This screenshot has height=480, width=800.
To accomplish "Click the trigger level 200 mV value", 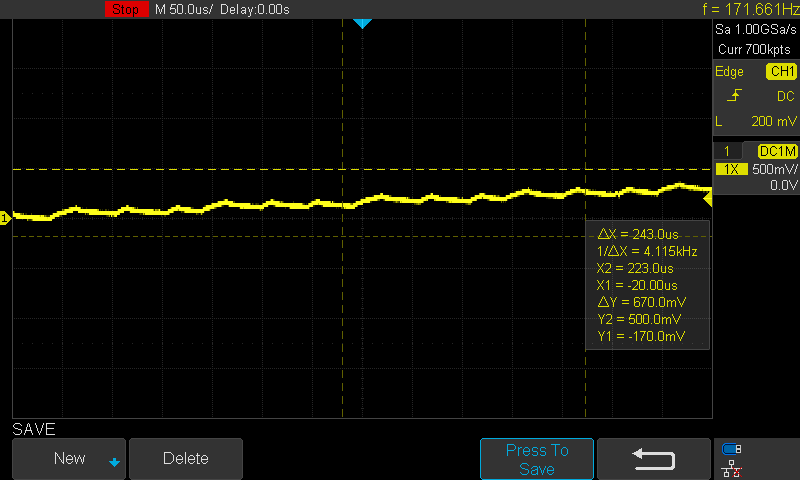I will pos(773,121).
